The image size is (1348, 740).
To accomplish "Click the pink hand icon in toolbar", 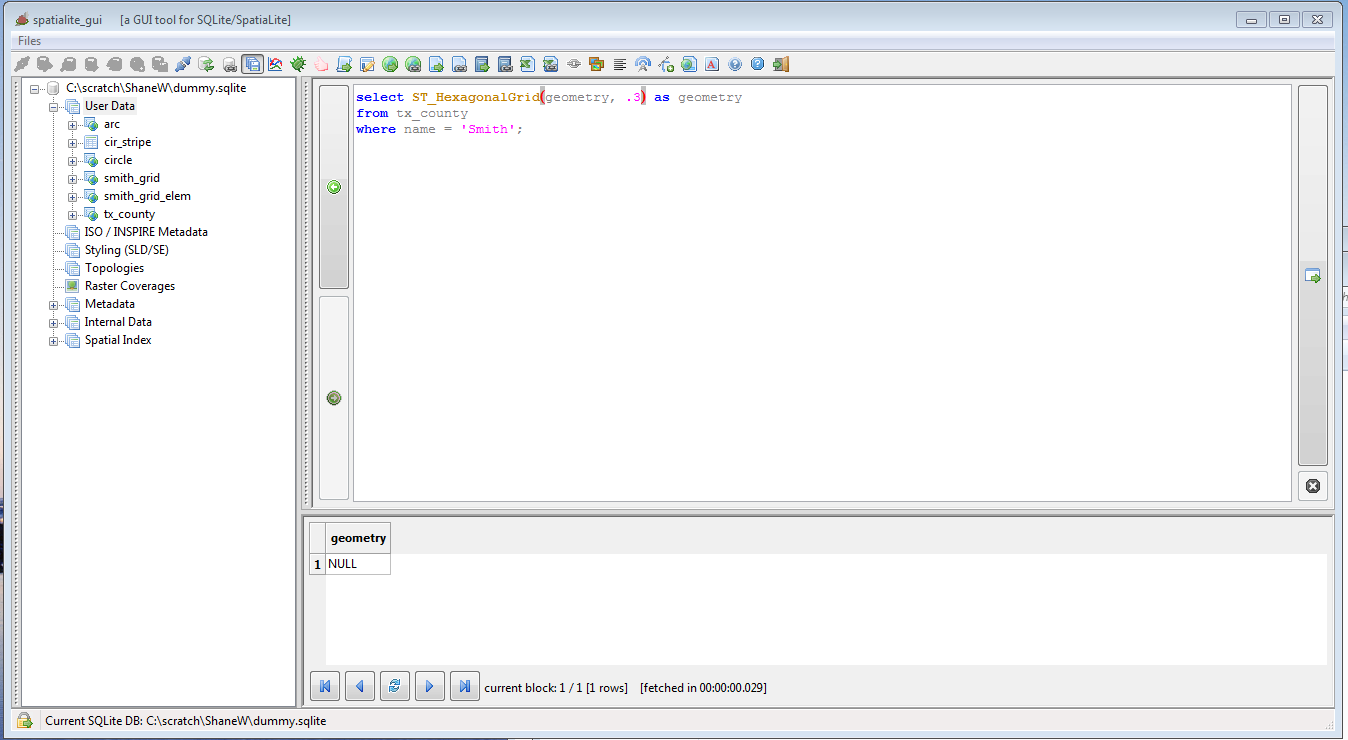I will point(321,64).
